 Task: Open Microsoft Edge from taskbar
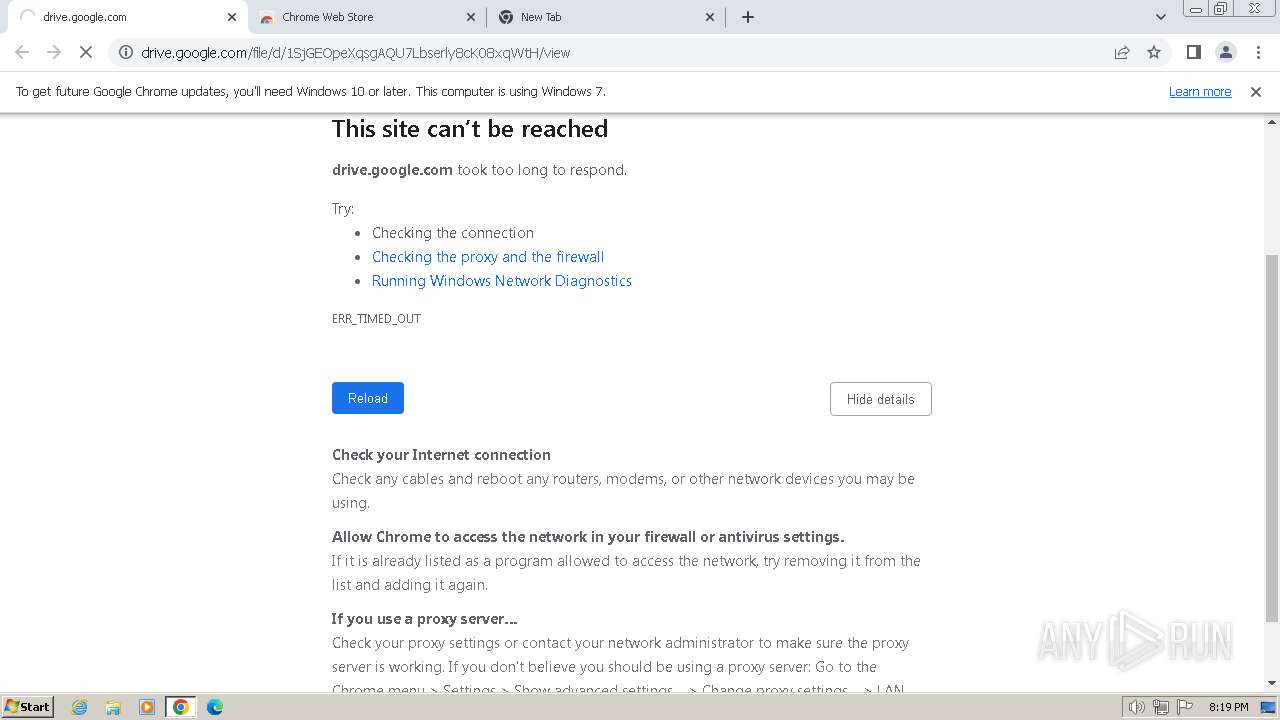click(x=215, y=707)
